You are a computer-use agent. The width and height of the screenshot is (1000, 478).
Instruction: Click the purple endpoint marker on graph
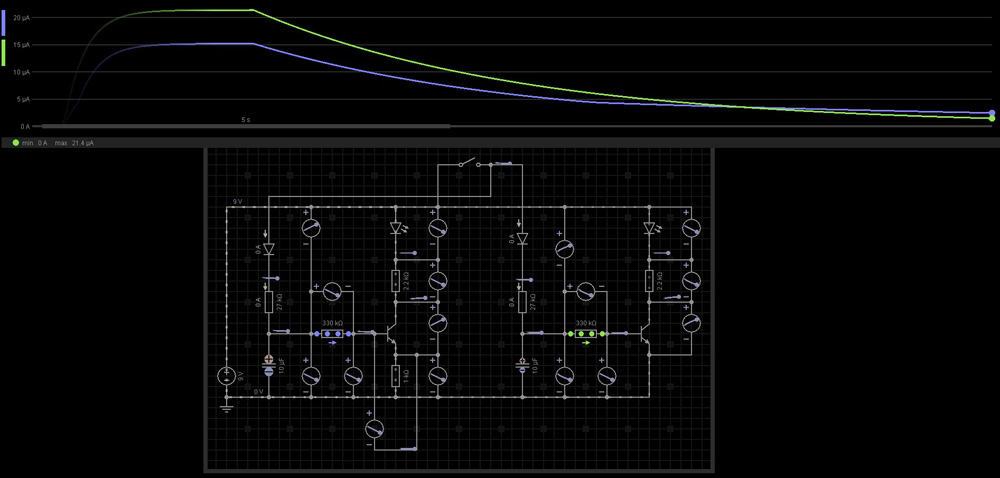[991, 113]
